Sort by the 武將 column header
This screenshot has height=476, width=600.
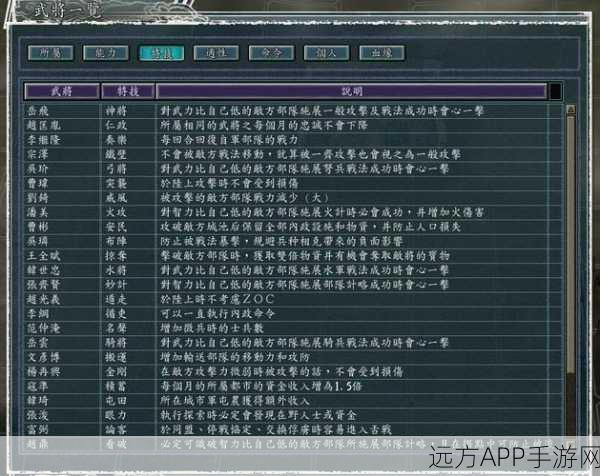pyautogui.click(x=62, y=91)
